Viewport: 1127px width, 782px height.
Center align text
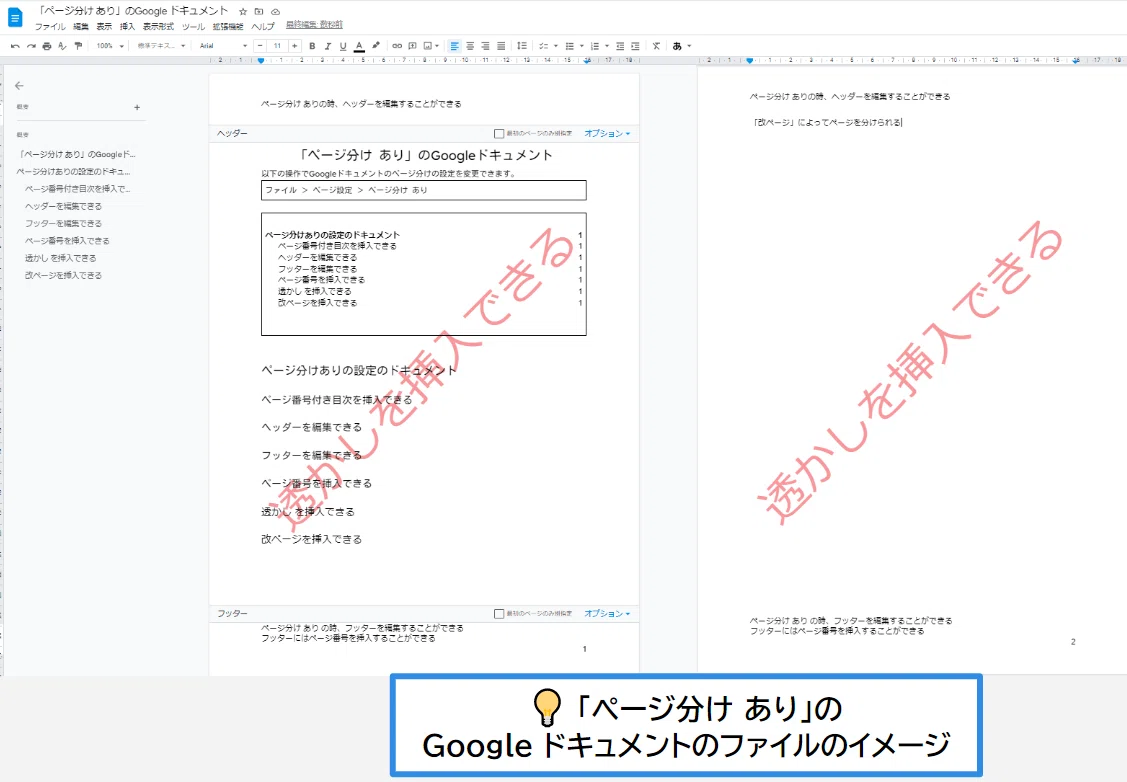pyautogui.click(x=470, y=46)
